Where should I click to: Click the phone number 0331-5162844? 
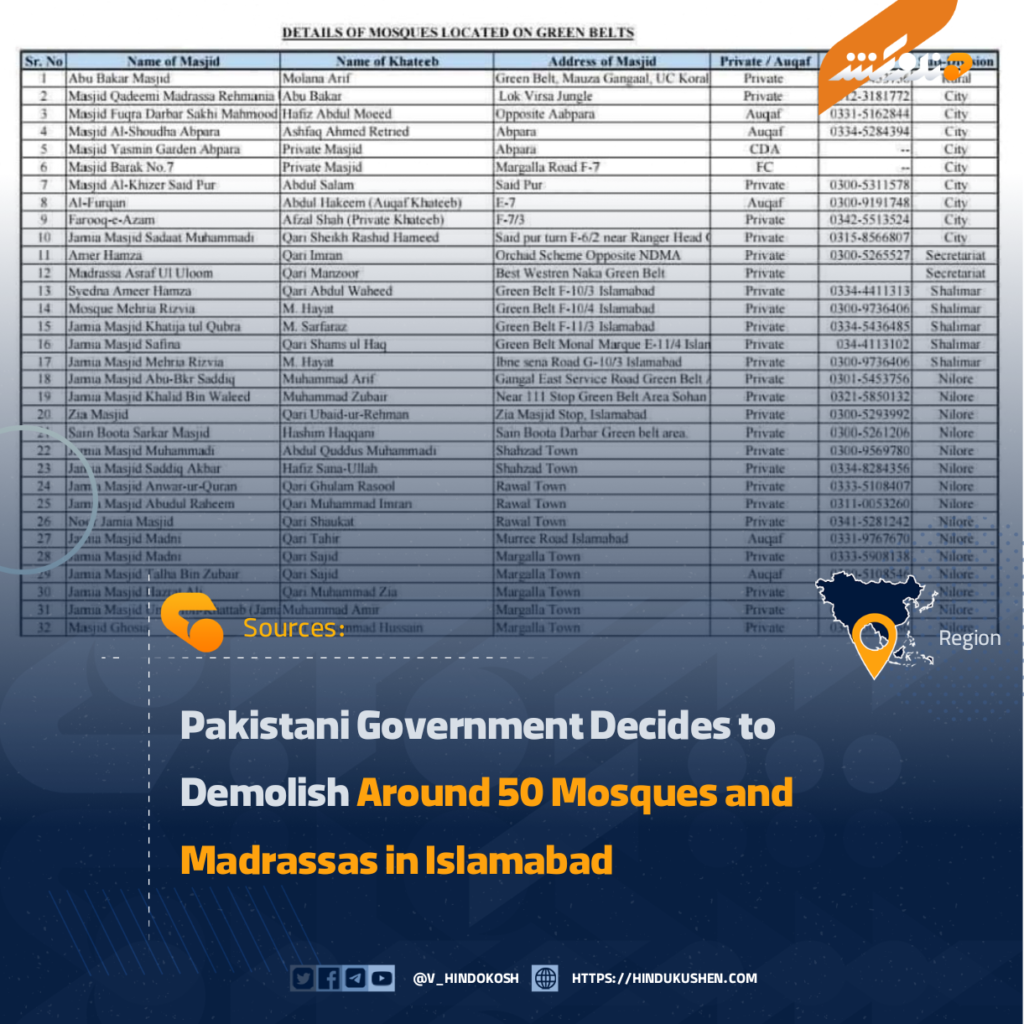870,114
